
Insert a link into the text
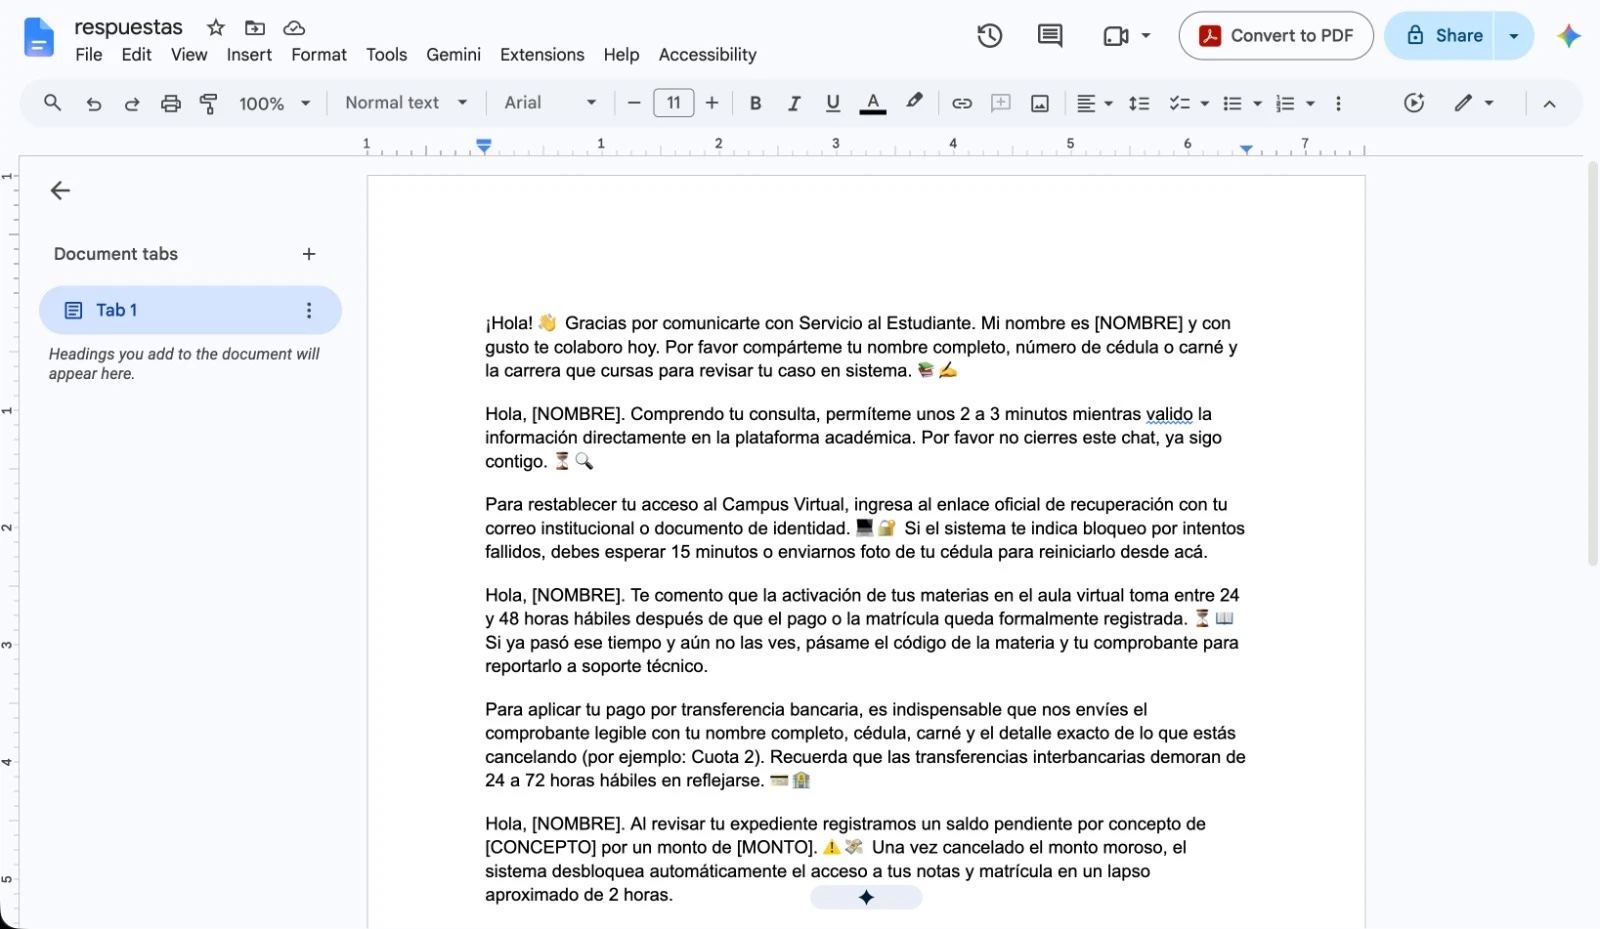pyautogui.click(x=962, y=103)
